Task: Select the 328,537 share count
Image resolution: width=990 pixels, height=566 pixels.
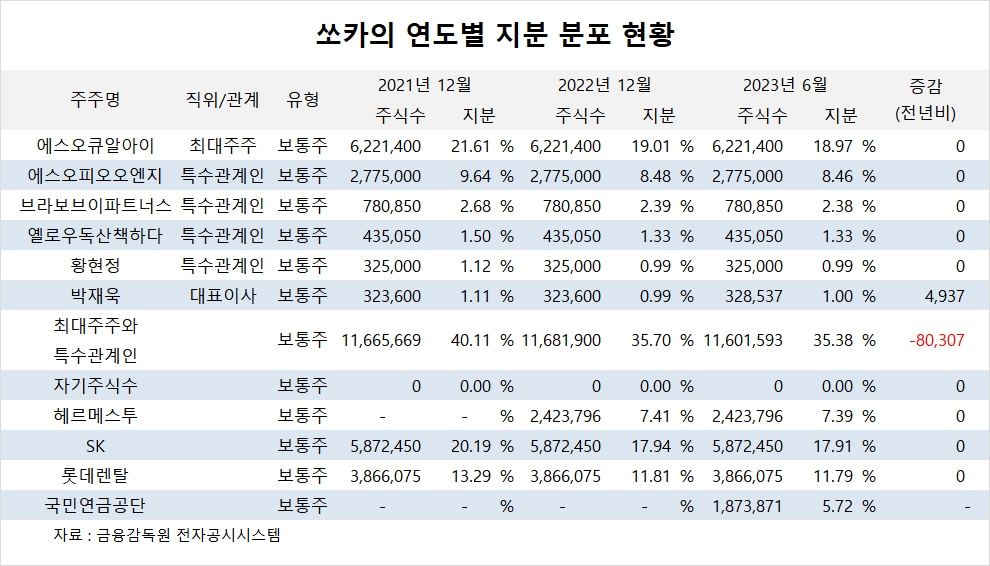Action: (x=753, y=296)
